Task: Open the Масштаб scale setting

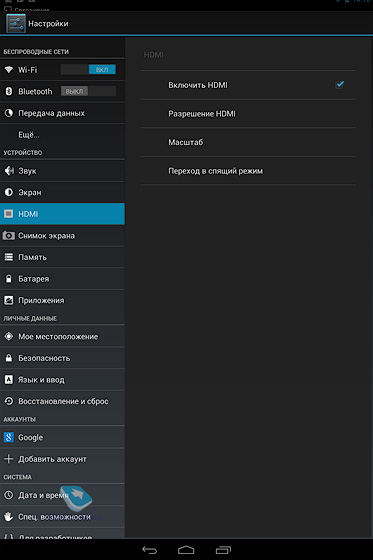Action: point(248,142)
